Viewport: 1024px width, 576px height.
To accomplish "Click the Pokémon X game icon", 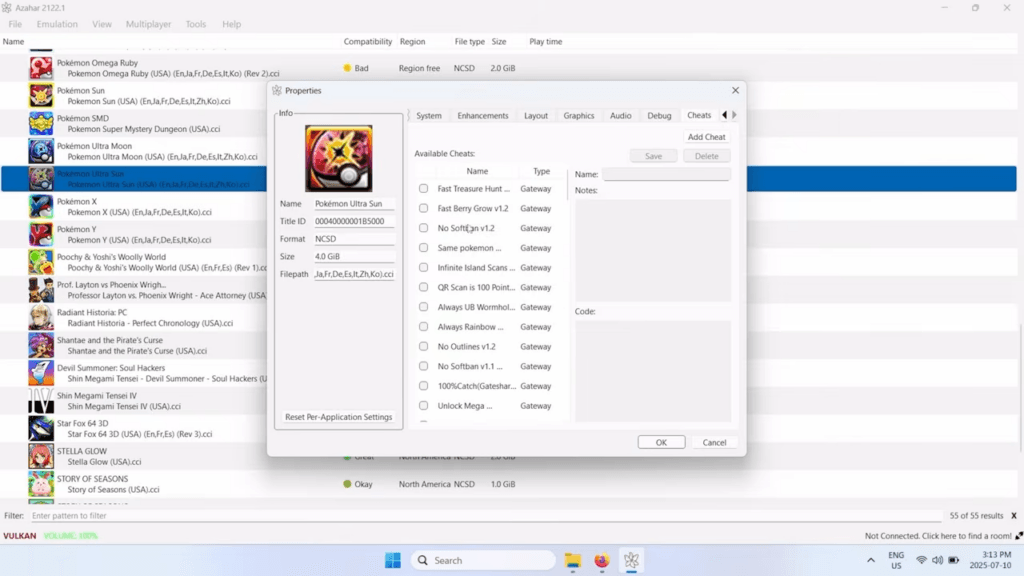I will 40,206.
